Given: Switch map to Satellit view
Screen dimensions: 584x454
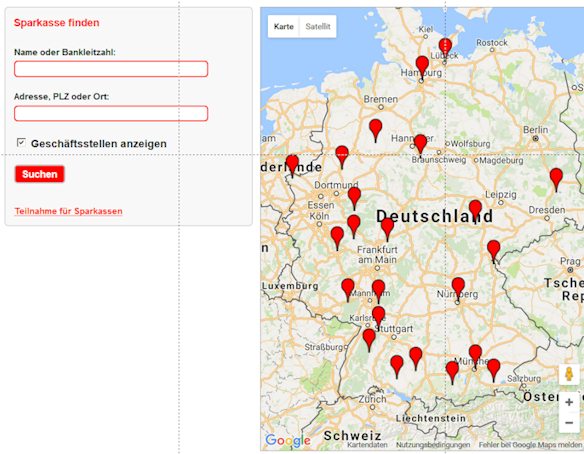Looking at the screenshot, I should 318,26.
